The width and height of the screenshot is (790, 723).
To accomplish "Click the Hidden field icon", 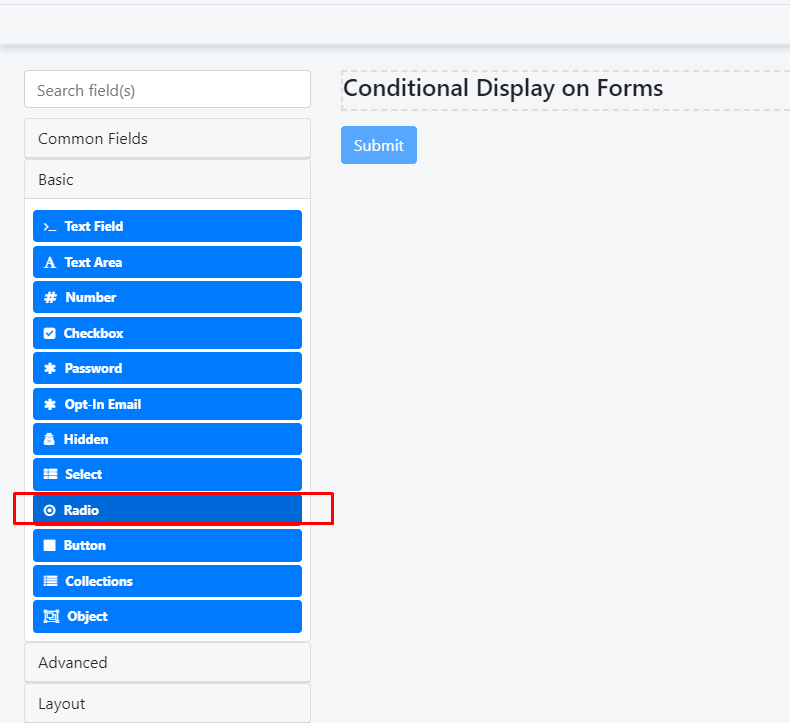I will (50, 440).
